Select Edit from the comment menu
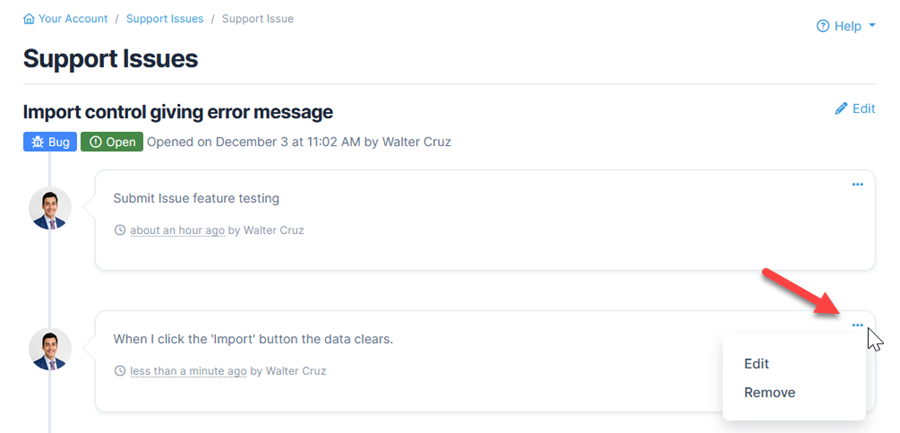 757,364
